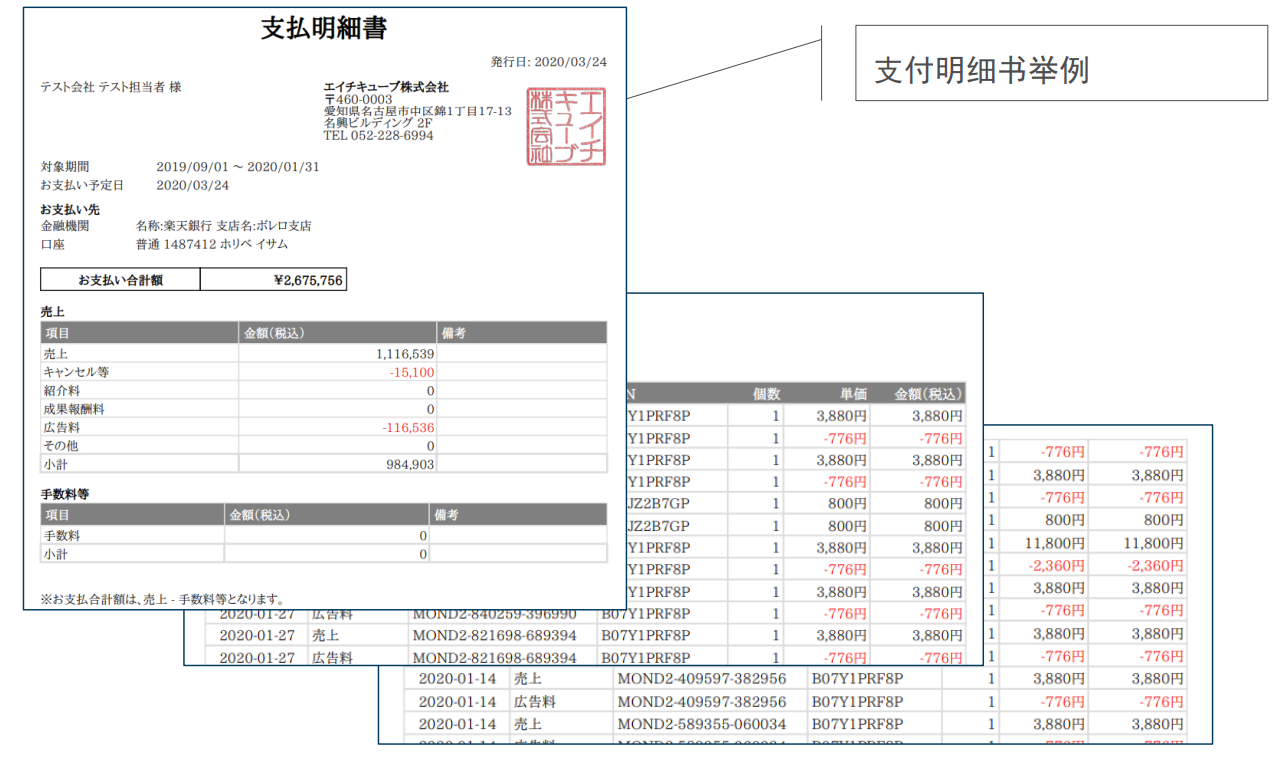Viewport: 1274px width, 759px height.
Task: Click the 手数料 row label in the fee table
Action: click(x=60, y=536)
